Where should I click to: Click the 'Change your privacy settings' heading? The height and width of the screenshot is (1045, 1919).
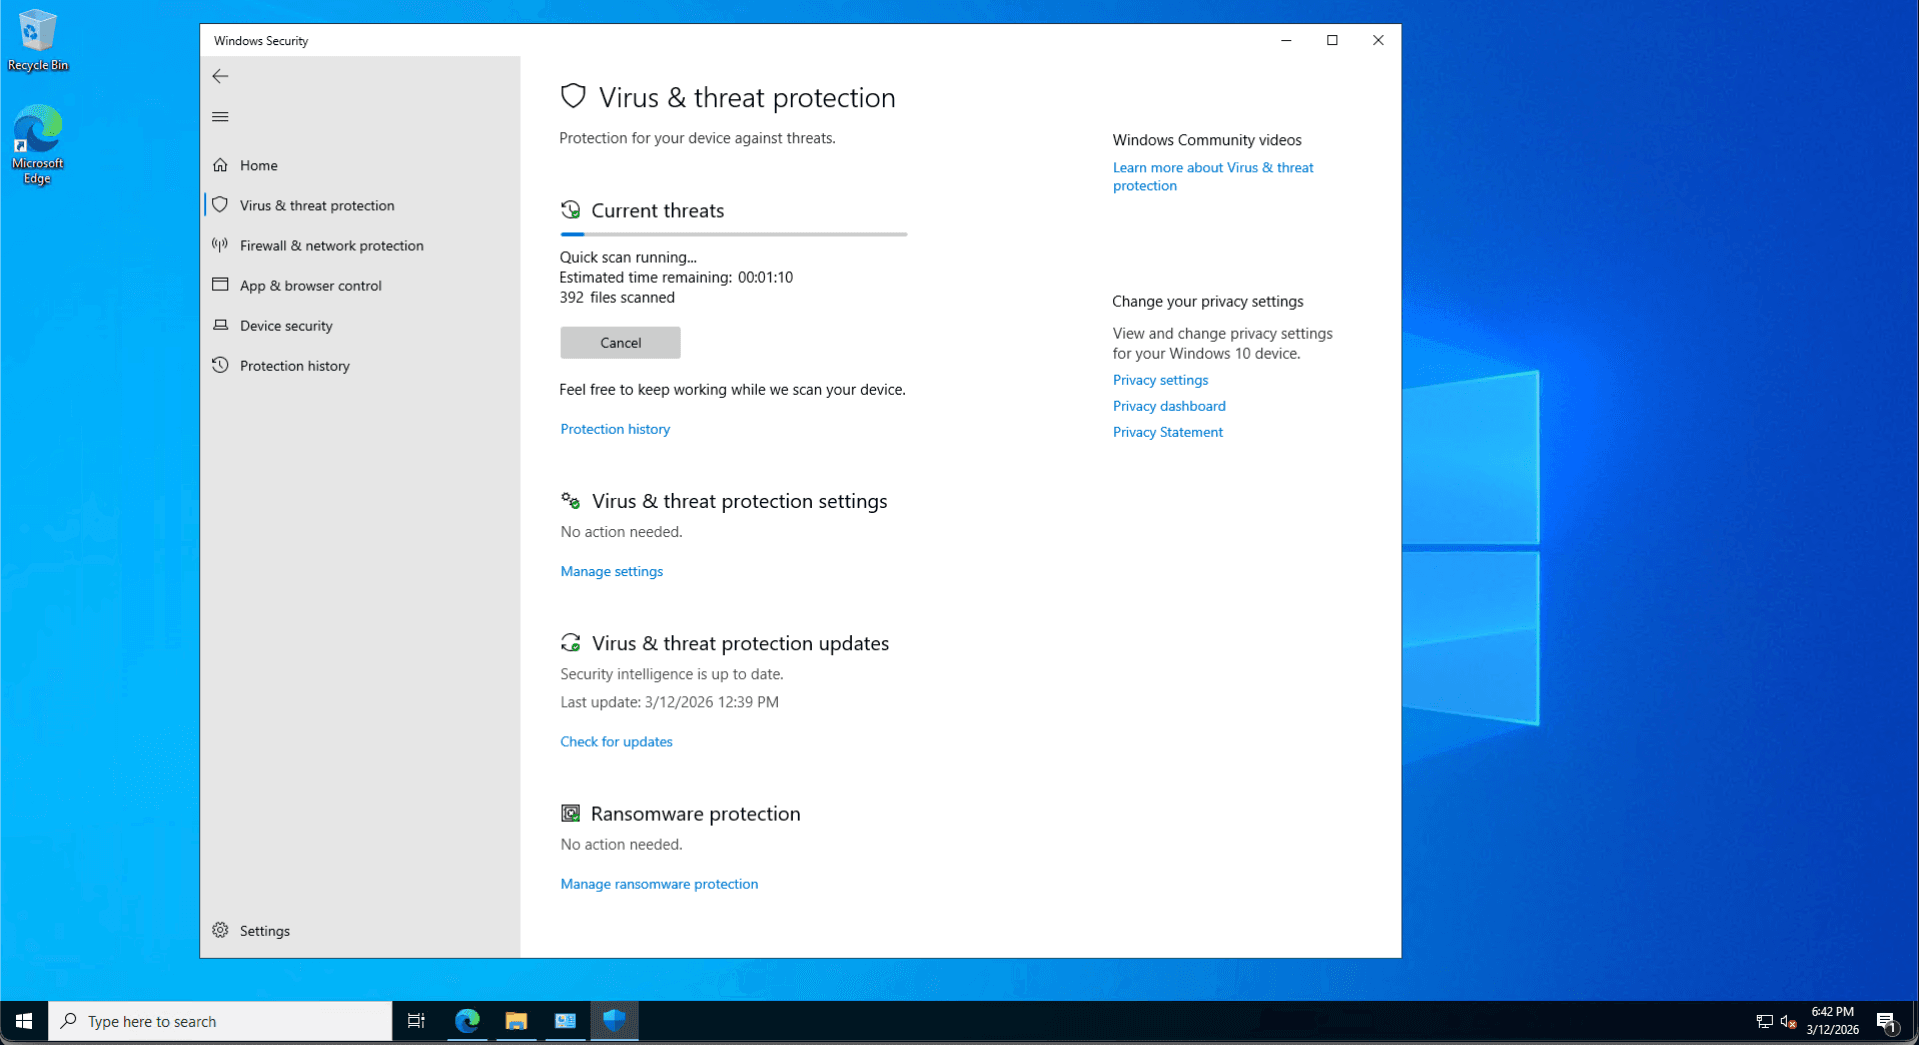click(1208, 301)
